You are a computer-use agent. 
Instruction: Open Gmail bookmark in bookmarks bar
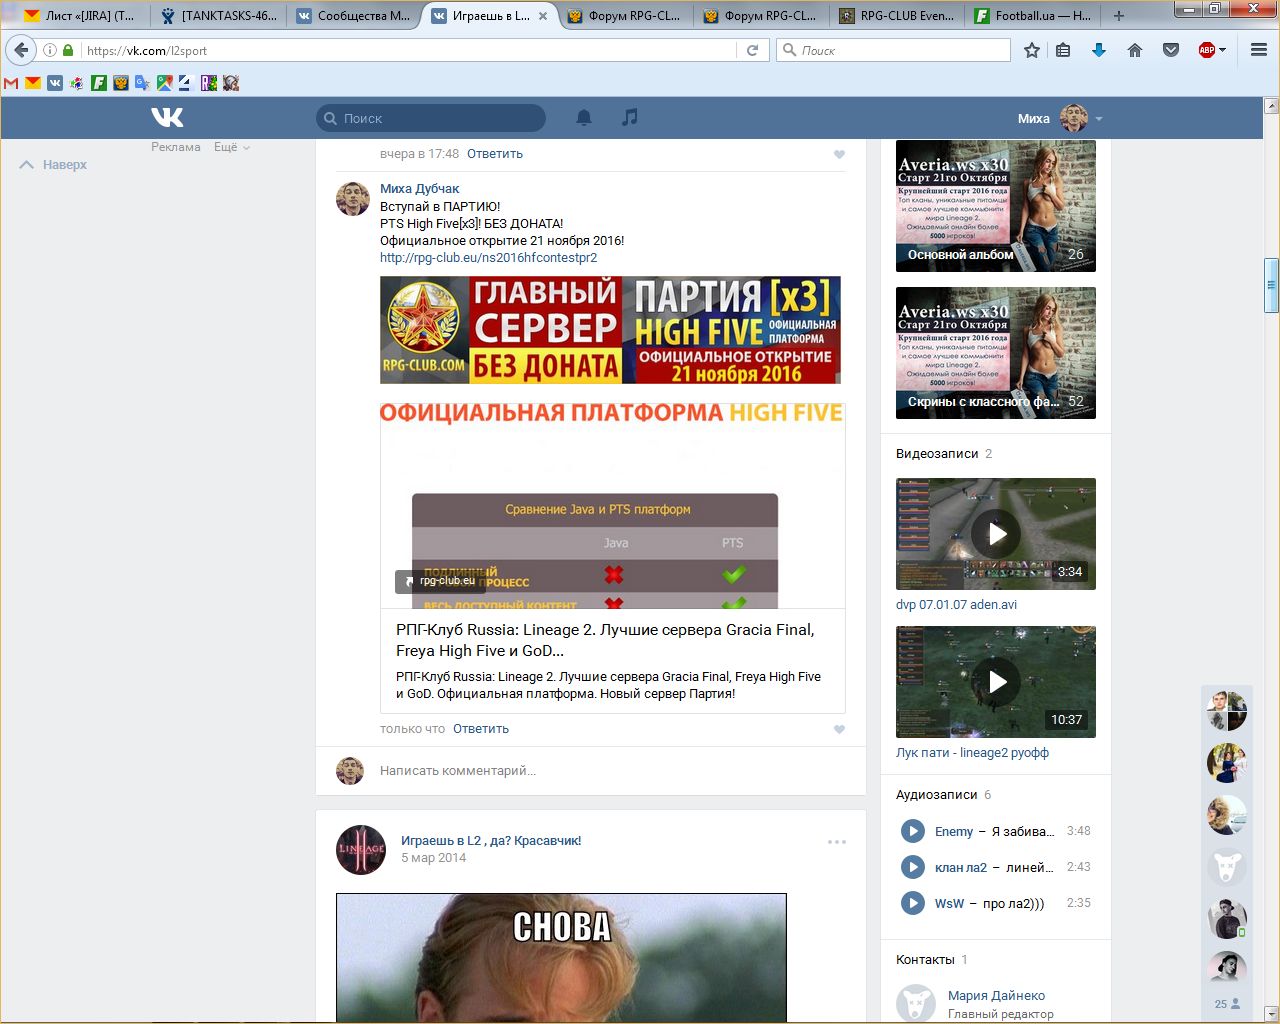point(11,84)
